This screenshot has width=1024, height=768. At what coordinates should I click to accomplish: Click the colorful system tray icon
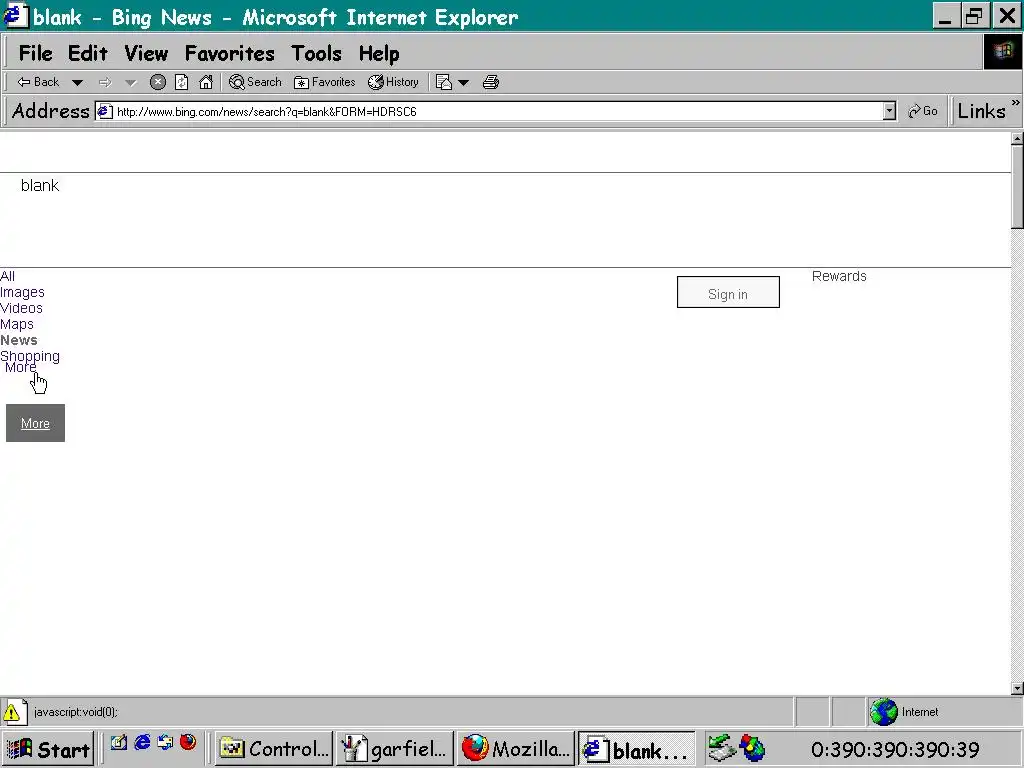point(752,748)
